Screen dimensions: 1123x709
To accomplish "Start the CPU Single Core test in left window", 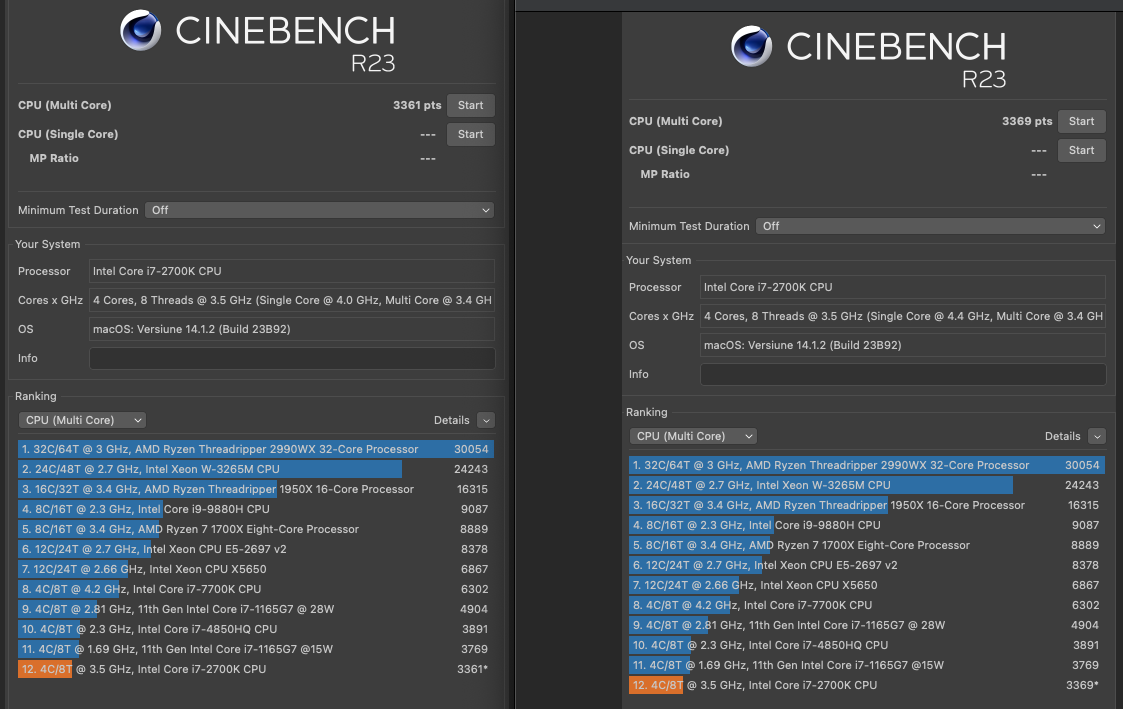I will pos(471,134).
